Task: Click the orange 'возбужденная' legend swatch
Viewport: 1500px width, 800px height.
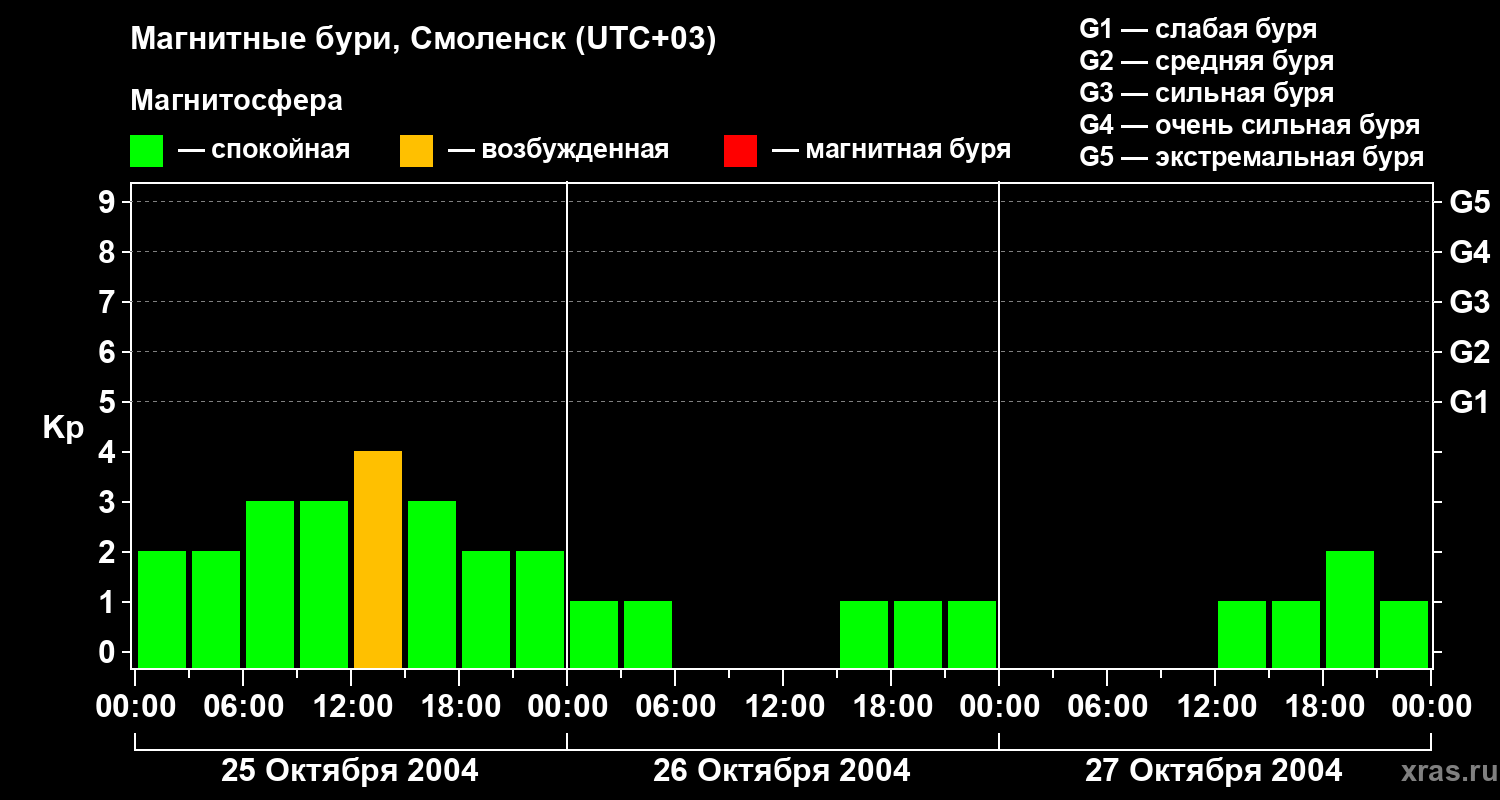Action: pos(416,151)
